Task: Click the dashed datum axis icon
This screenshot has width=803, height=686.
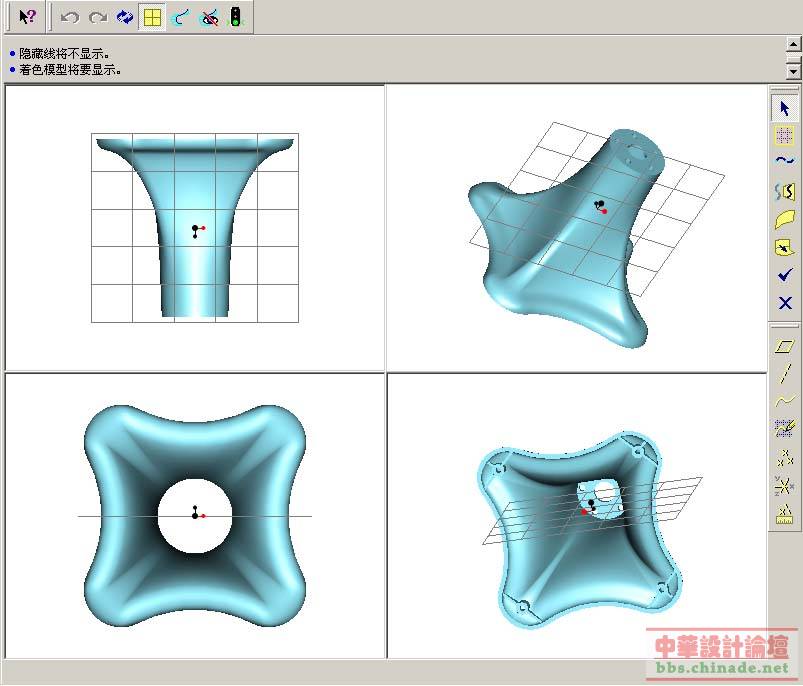Action: [x=784, y=373]
